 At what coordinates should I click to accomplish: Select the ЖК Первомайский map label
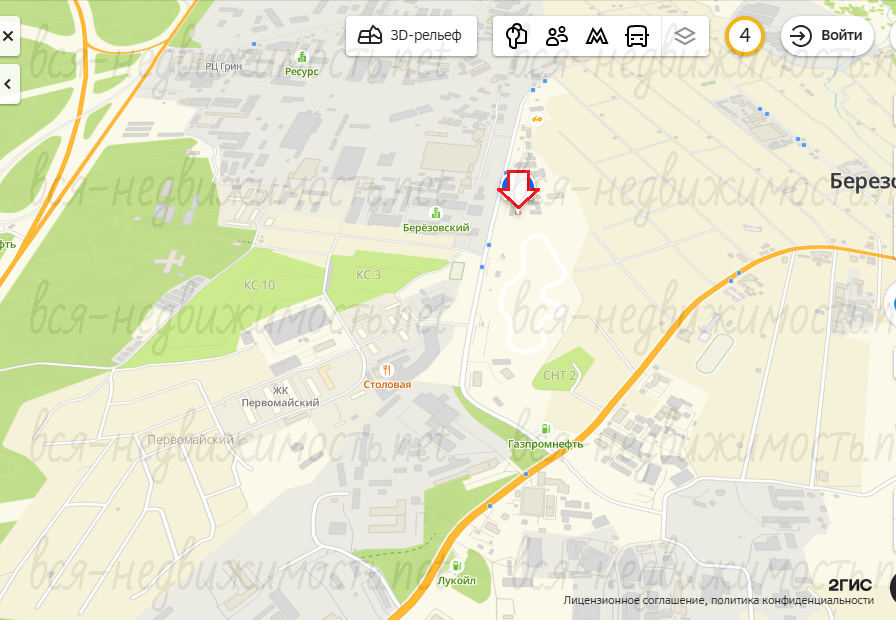tap(280, 397)
